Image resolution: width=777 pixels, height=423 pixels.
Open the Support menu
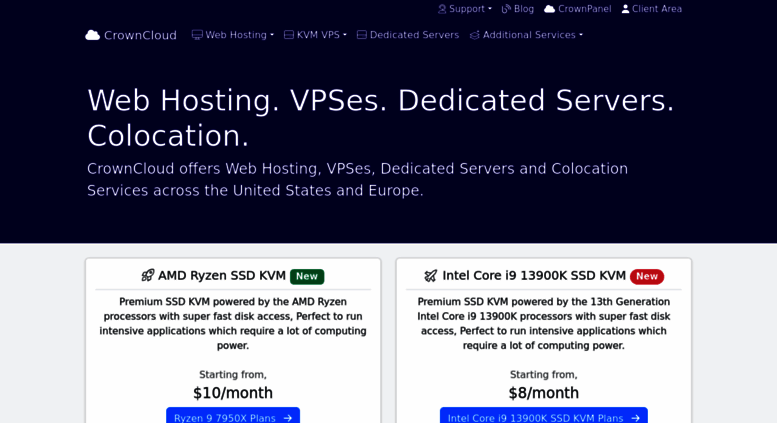coord(465,9)
